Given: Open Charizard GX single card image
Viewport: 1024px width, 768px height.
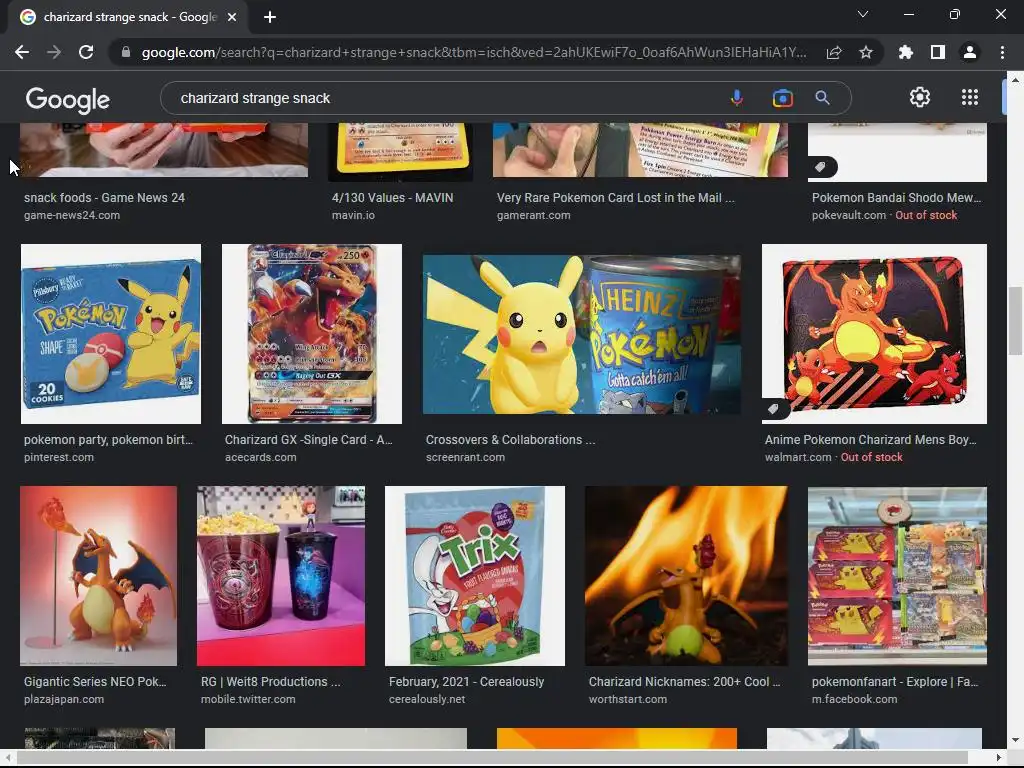Looking at the screenshot, I should click(312, 334).
